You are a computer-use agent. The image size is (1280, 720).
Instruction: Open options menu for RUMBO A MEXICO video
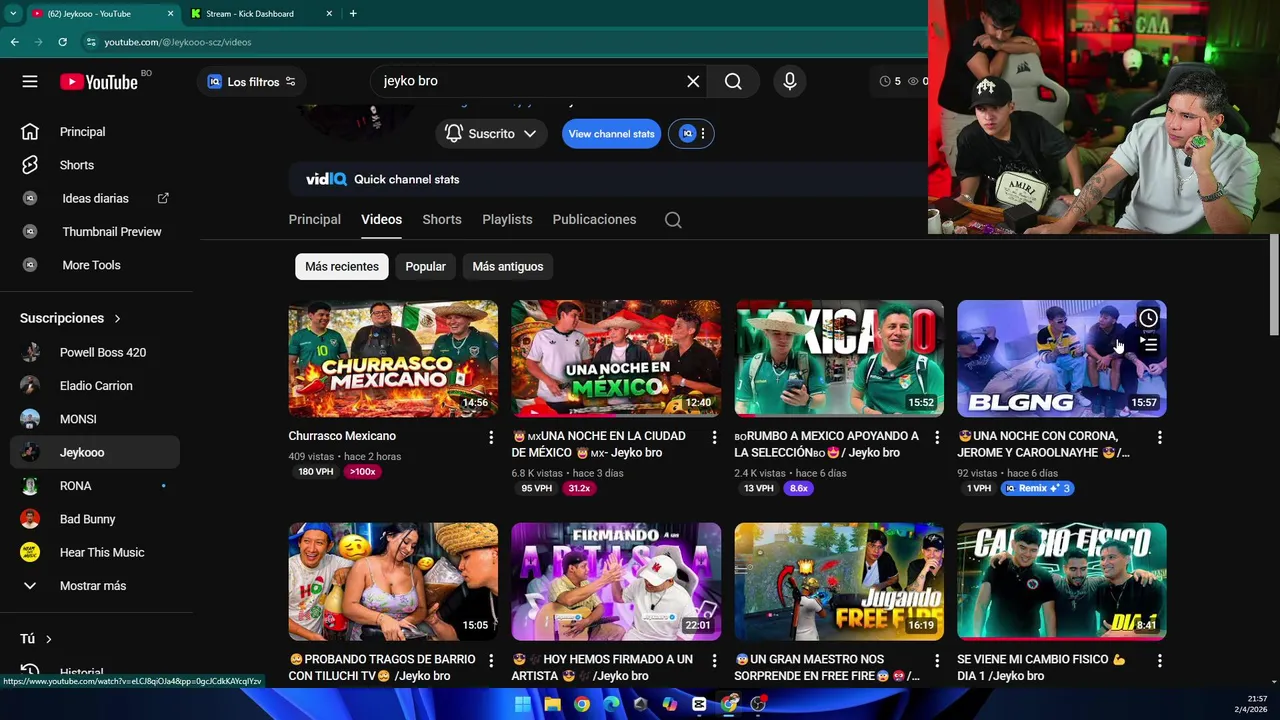[937, 437]
